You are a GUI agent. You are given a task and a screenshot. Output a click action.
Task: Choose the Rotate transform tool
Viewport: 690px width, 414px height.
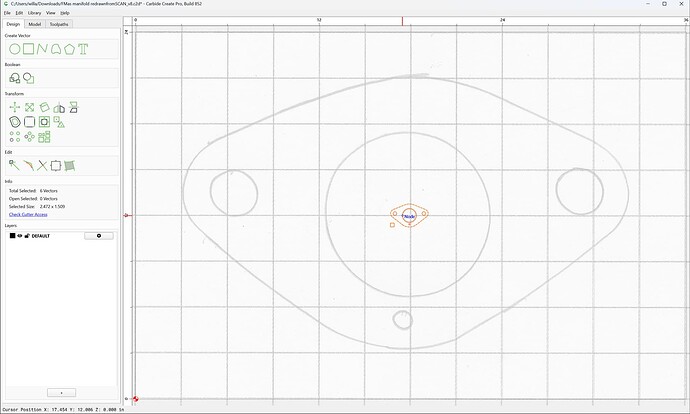44,107
